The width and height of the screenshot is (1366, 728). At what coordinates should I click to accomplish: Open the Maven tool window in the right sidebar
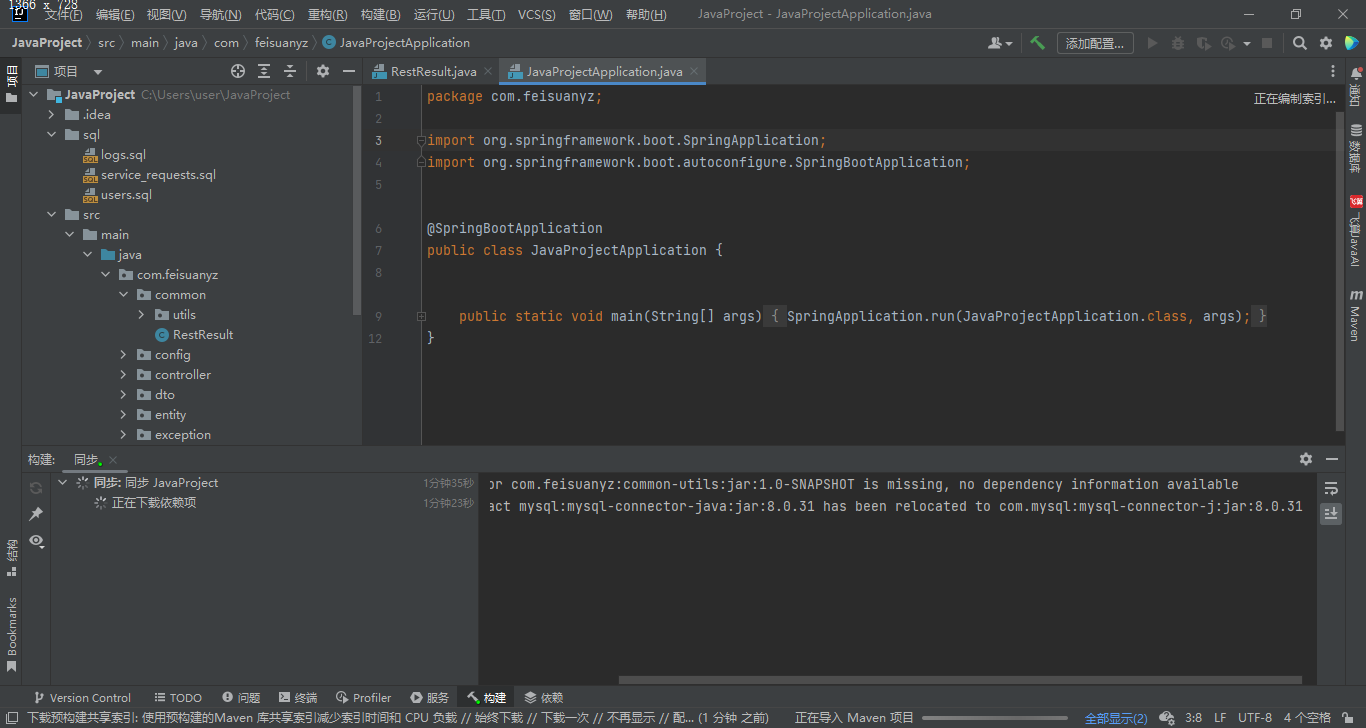tap(1356, 316)
